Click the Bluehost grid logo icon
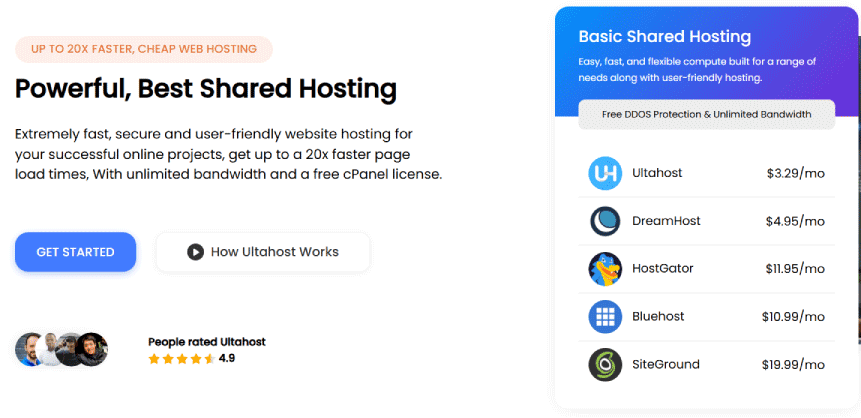Viewport: 861px width, 418px height. (605, 317)
